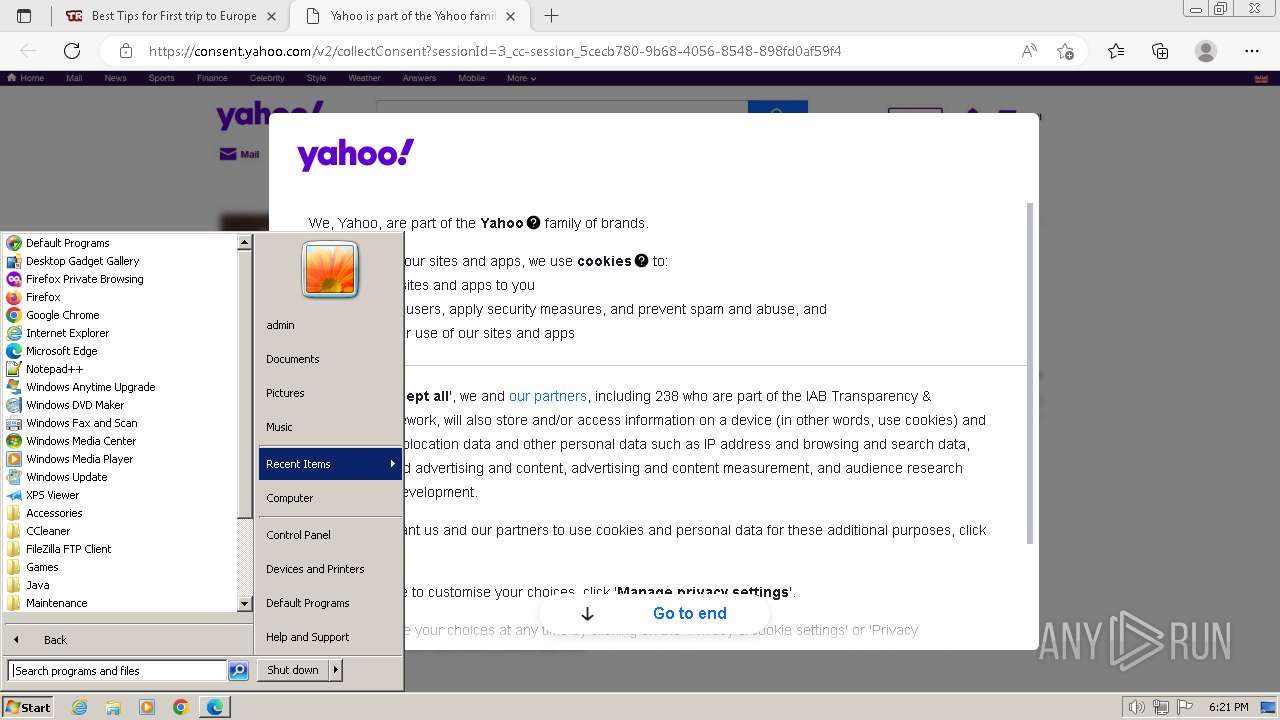Switch to Best Tips for First trip tab
Image resolution: width=1280 pixels, height=720 pixels.
coord(170,16)
